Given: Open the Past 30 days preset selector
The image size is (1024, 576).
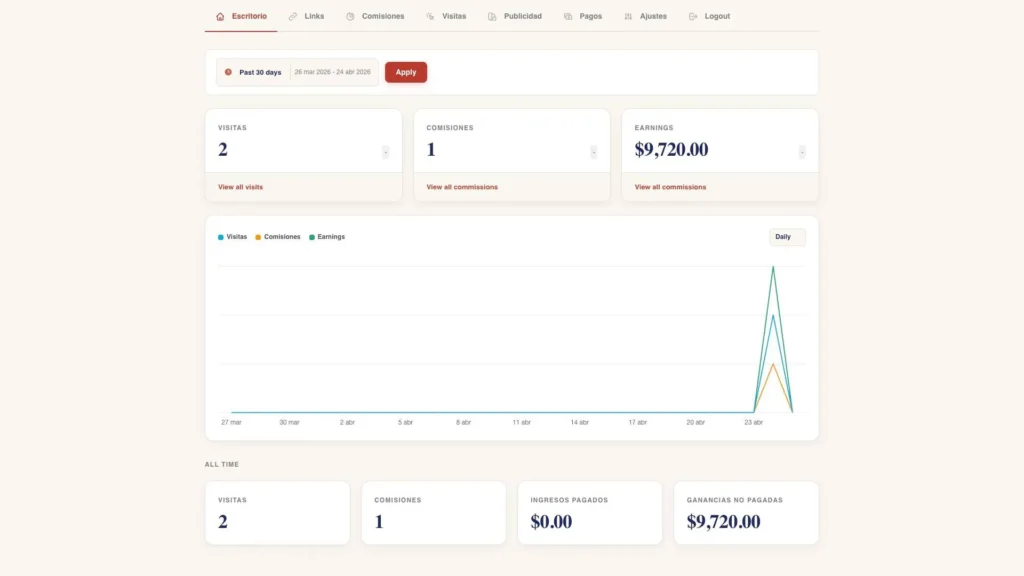Looking at the screenshot, I should (259, 72).
